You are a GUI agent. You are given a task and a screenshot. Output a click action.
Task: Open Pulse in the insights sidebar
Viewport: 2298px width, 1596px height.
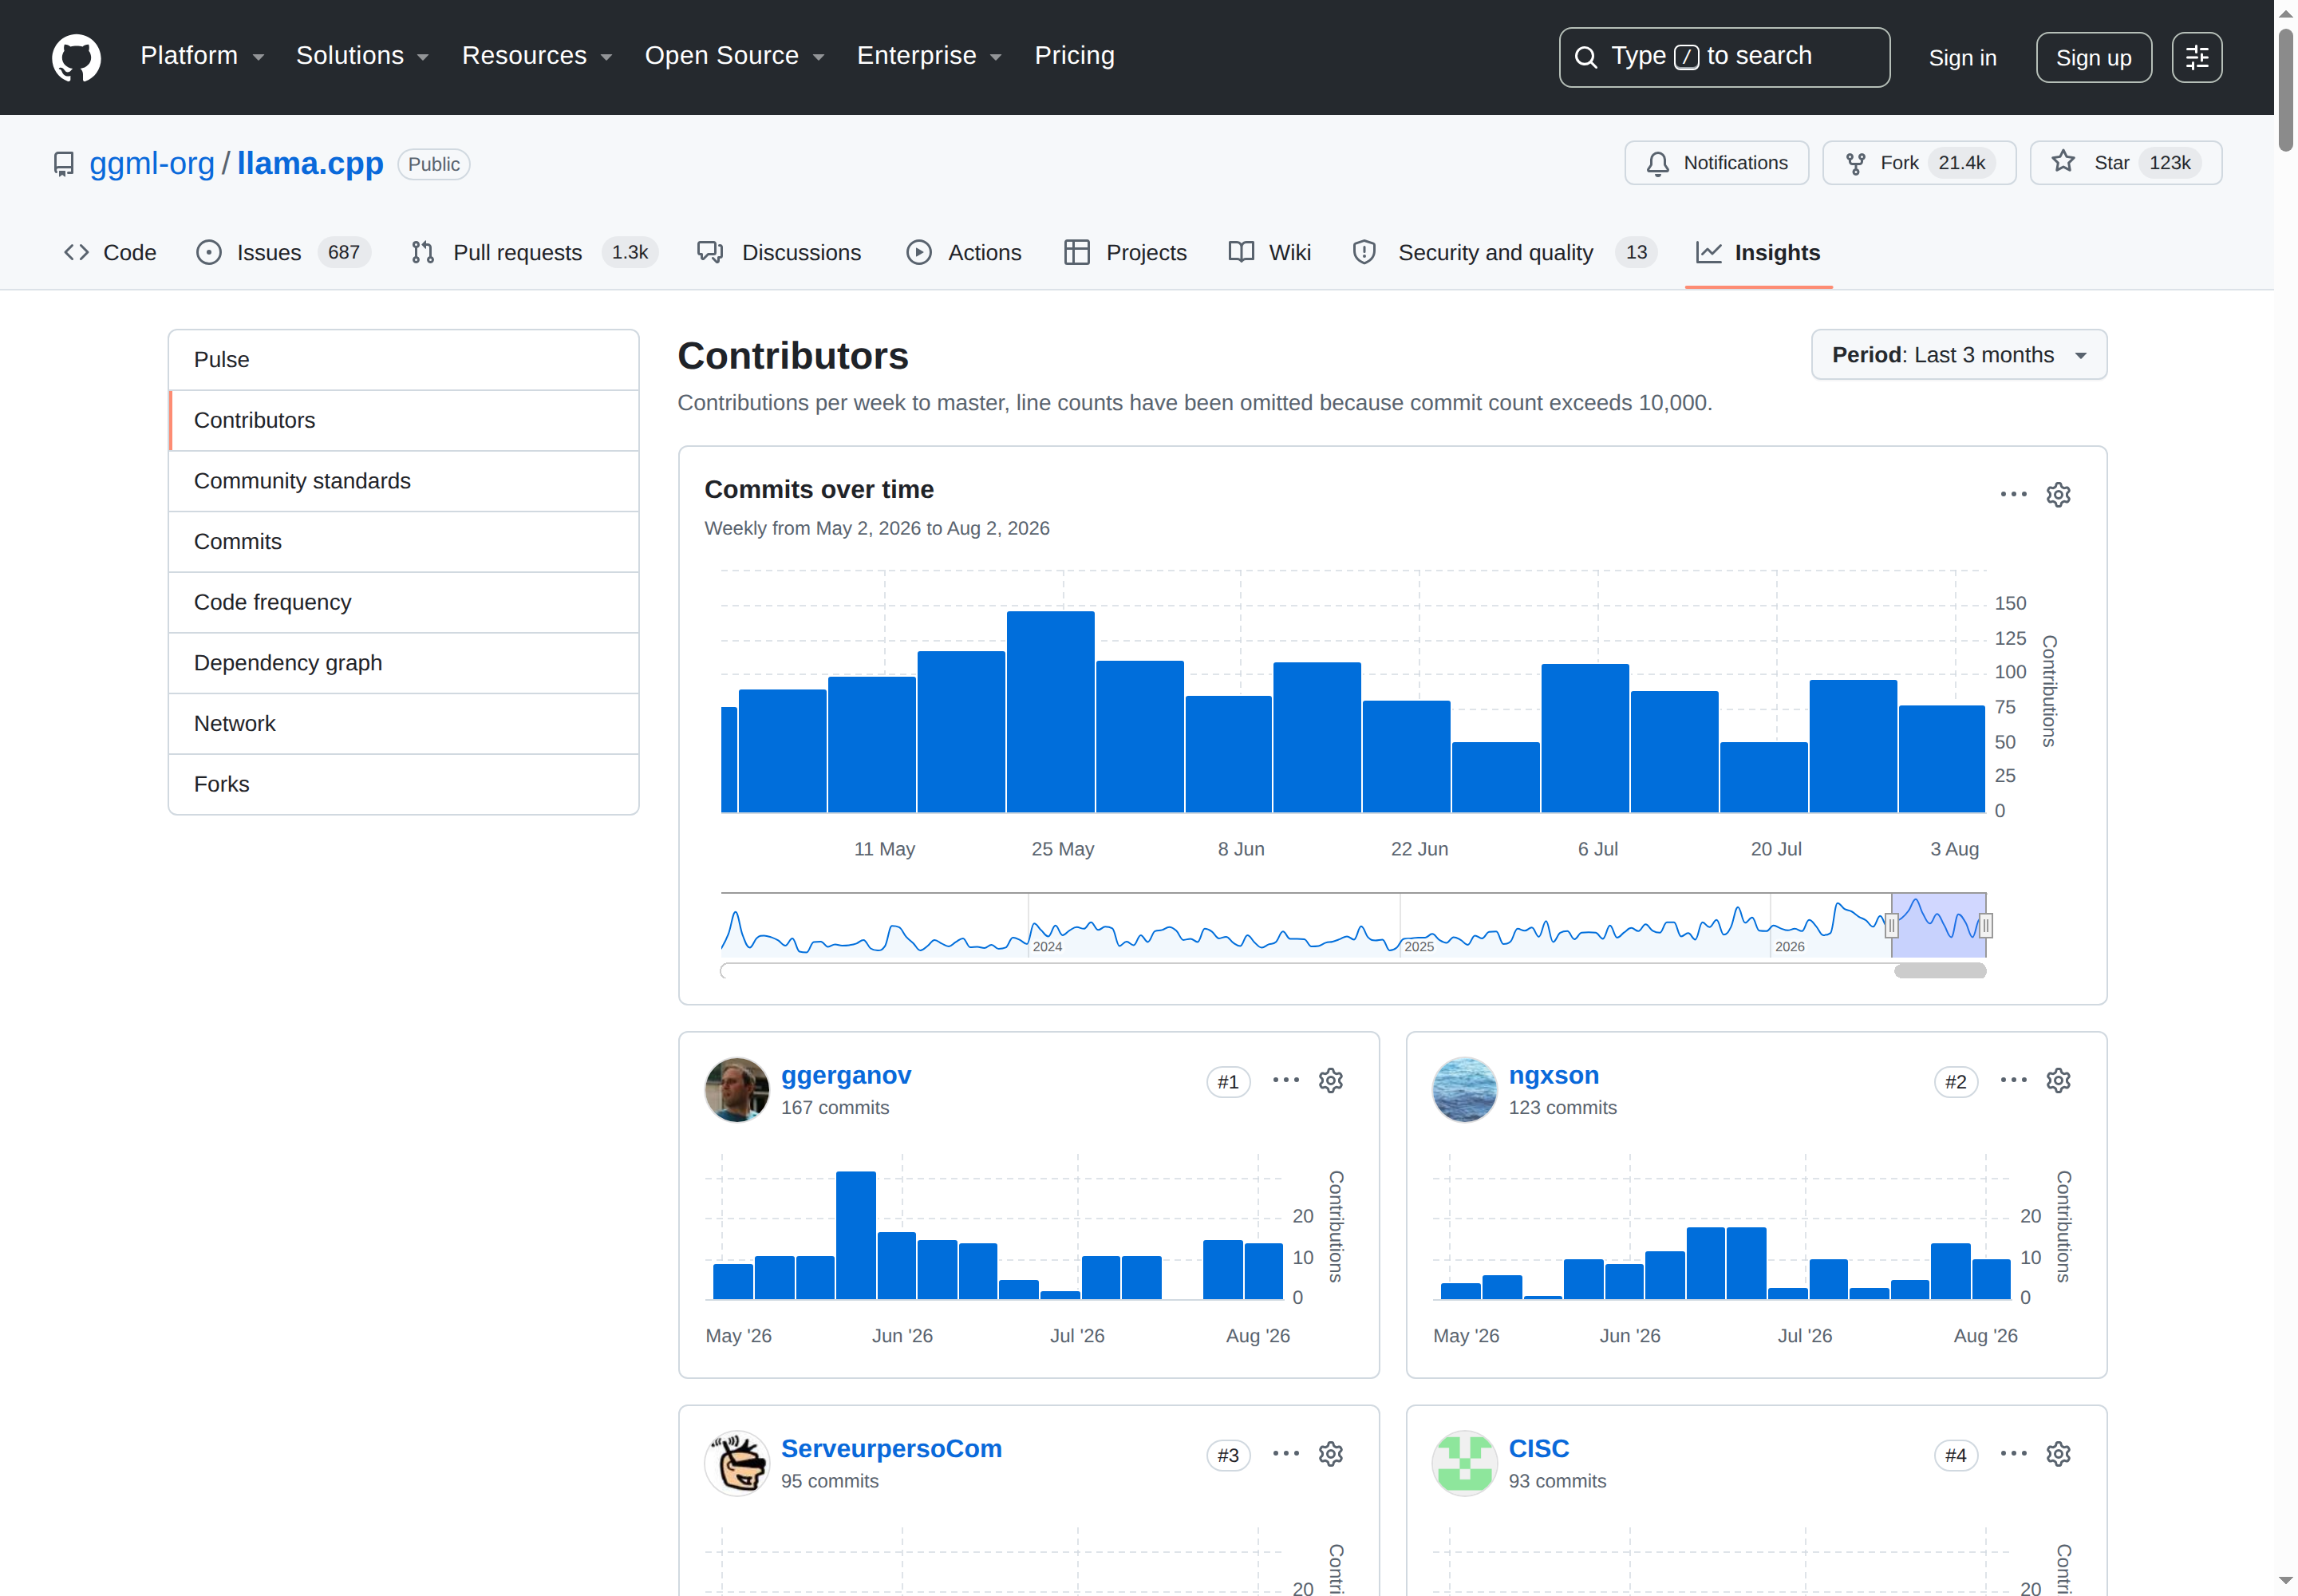pyautogui.click(x=403, y=360)
